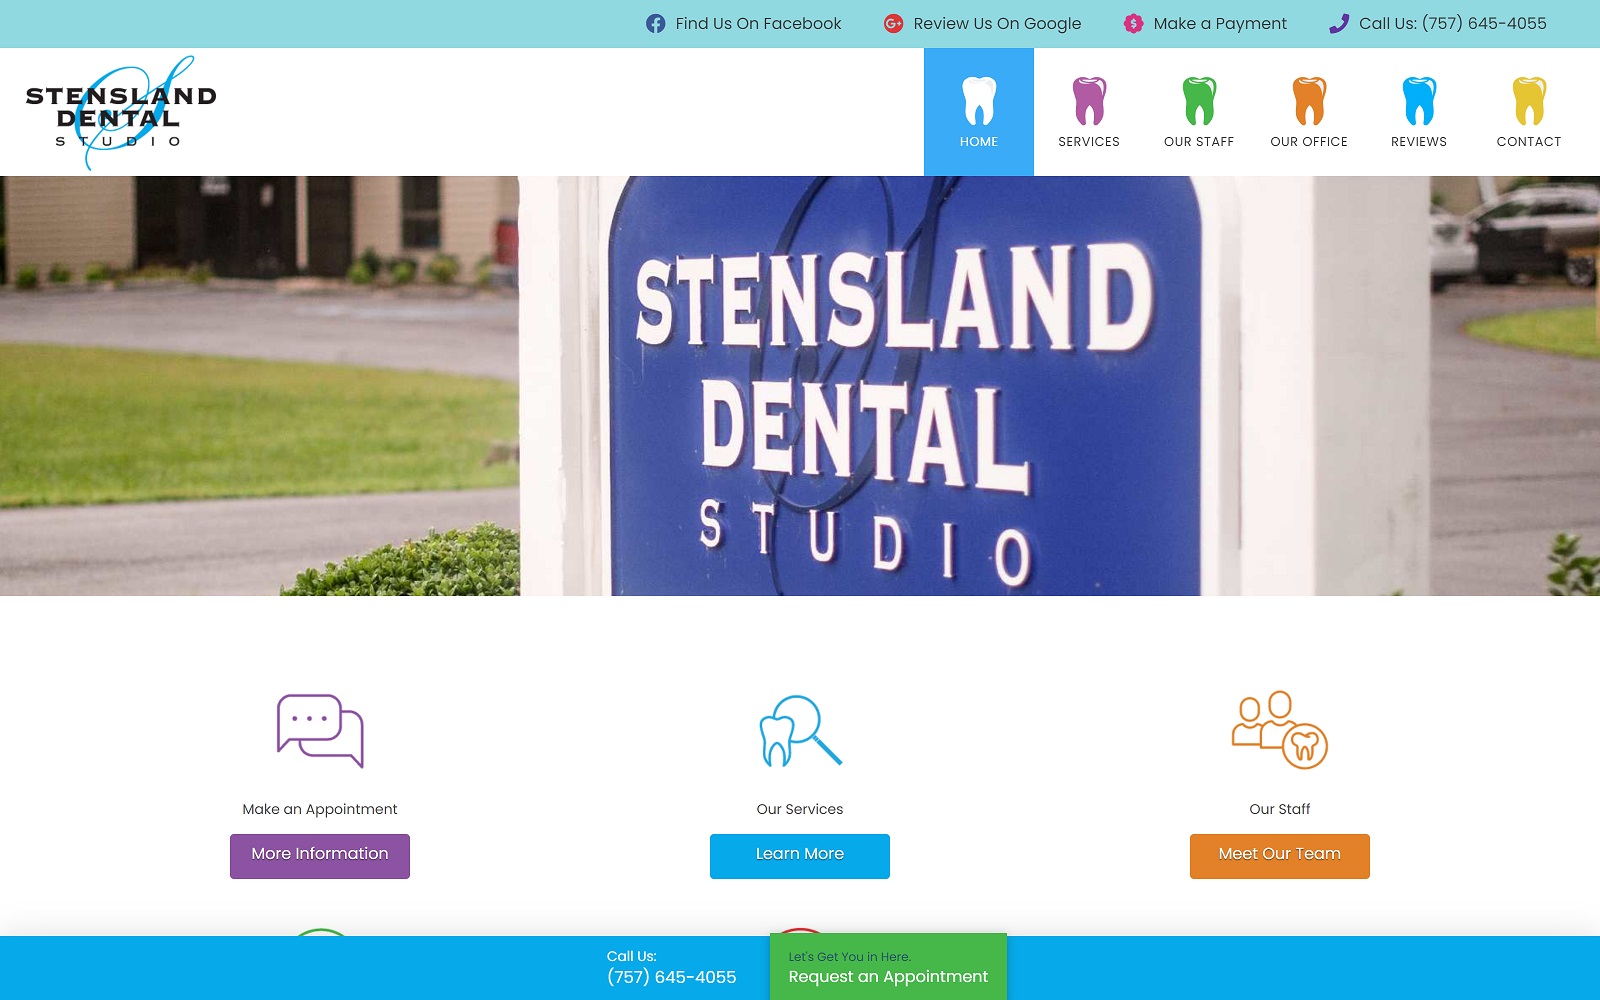
Task: Click the pink payment dollar icon
Action: click(x=1133, y=24)
